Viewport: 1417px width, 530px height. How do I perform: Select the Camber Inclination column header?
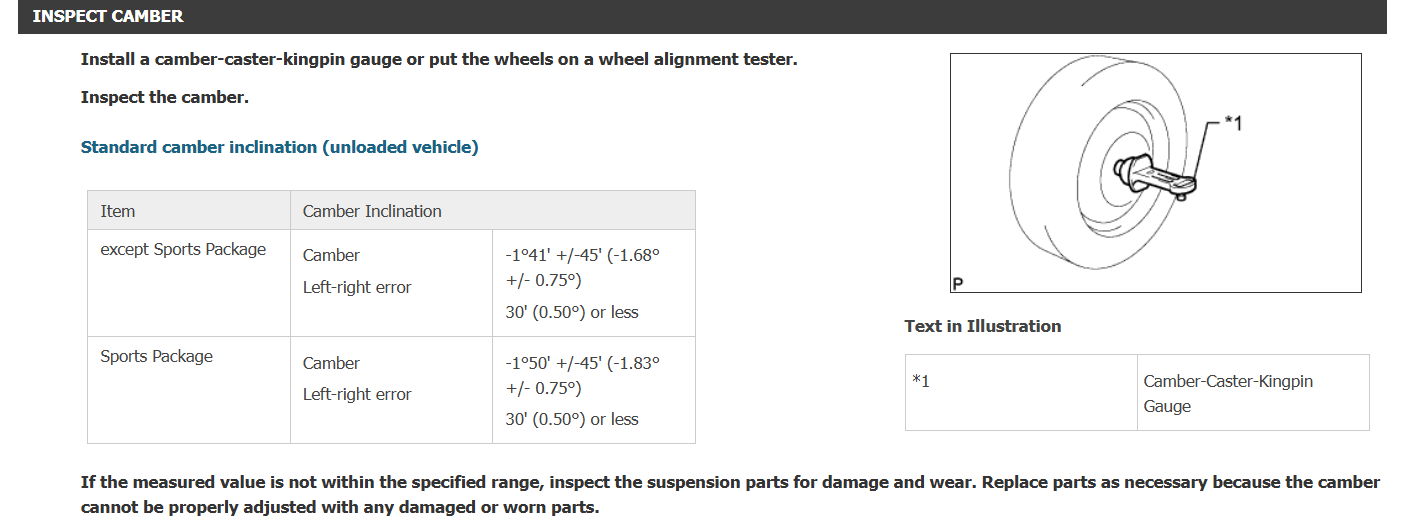pos(372,211)
